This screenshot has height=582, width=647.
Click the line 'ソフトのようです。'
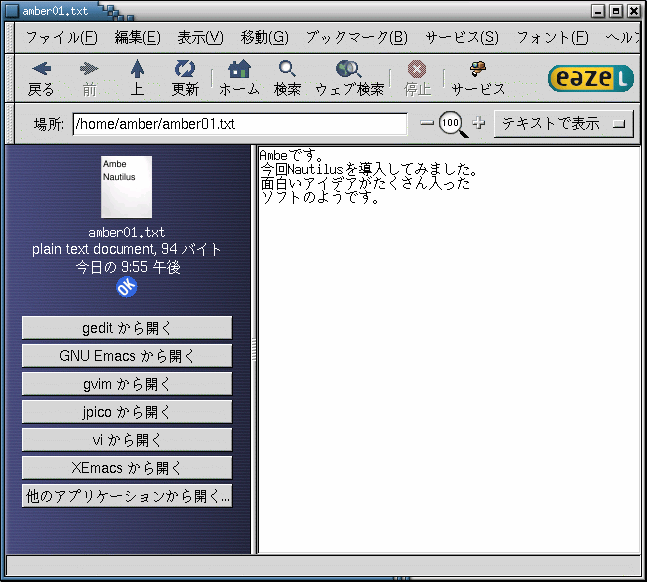click(320, 198)
